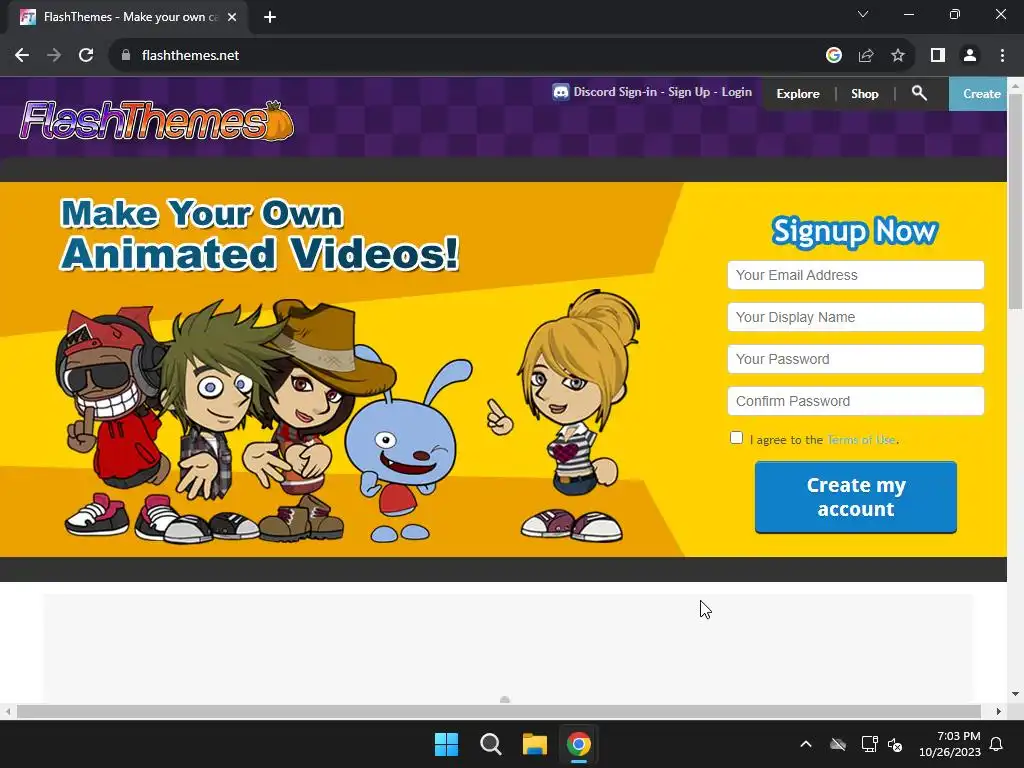The width and height of the screenshot is (1024, 768).
Task: Click the muted volume tray icon
Action: click(x=895, y=744)
